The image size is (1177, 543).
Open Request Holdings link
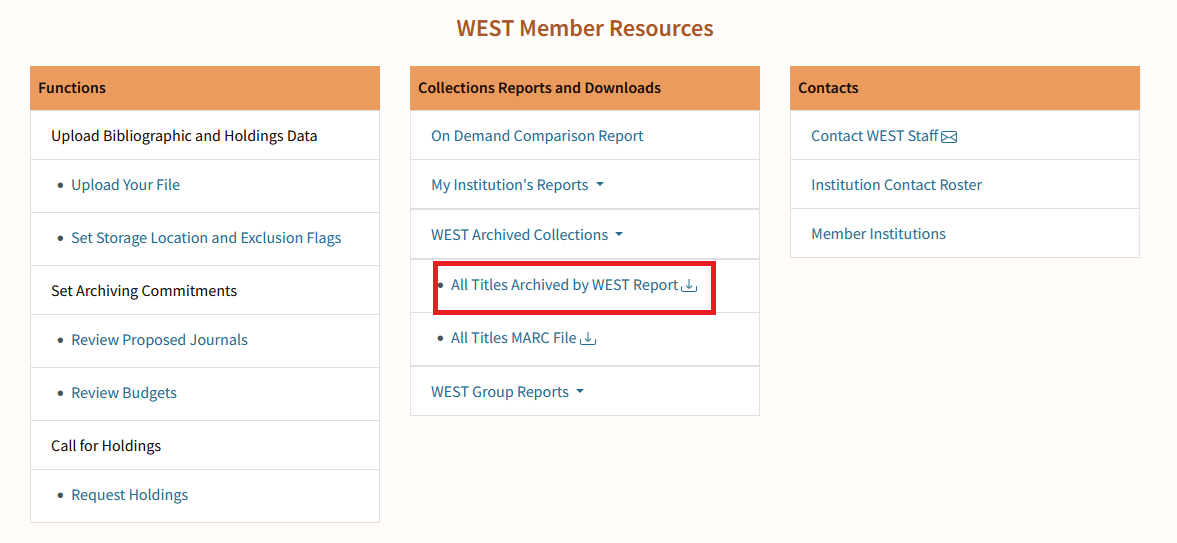[130, 495]
